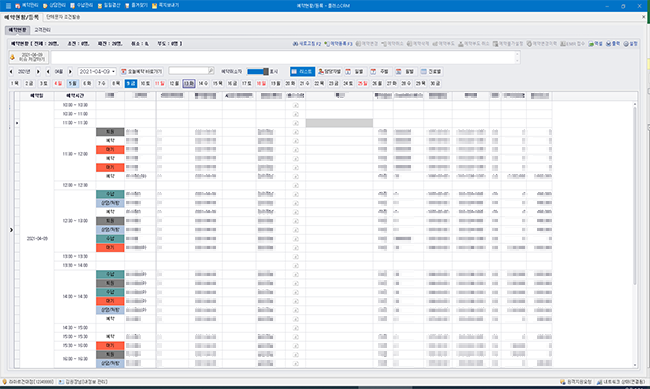Image resolution: width=650 pixels, height=389 pixels.
Task: Select the 예약현황 sub-tab
Action: (17, 30)
